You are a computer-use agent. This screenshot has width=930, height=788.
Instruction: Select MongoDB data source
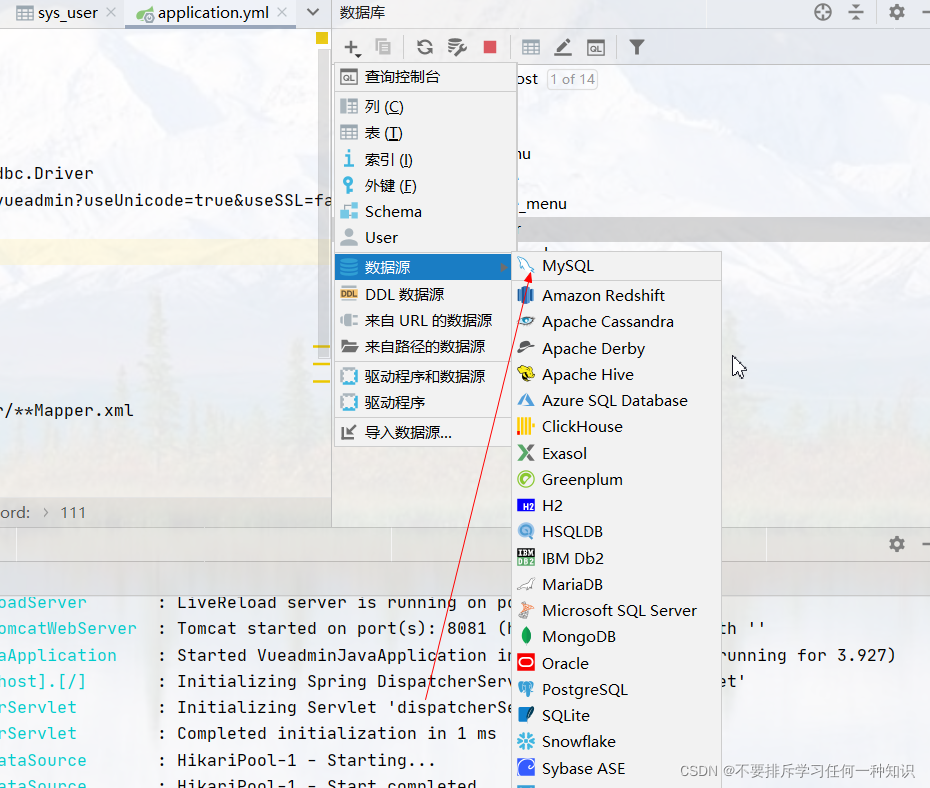[617, 636]
